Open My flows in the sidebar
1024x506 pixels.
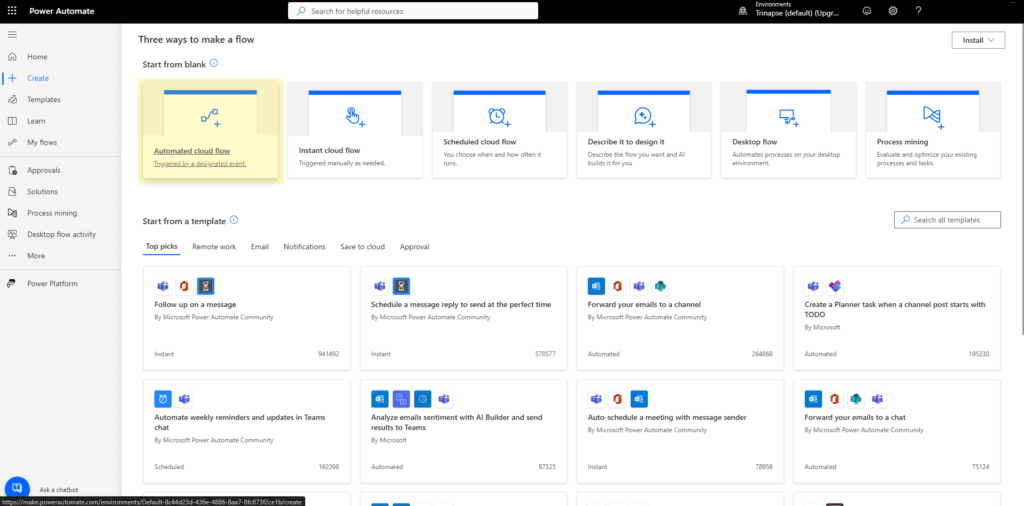pos(43,143)
